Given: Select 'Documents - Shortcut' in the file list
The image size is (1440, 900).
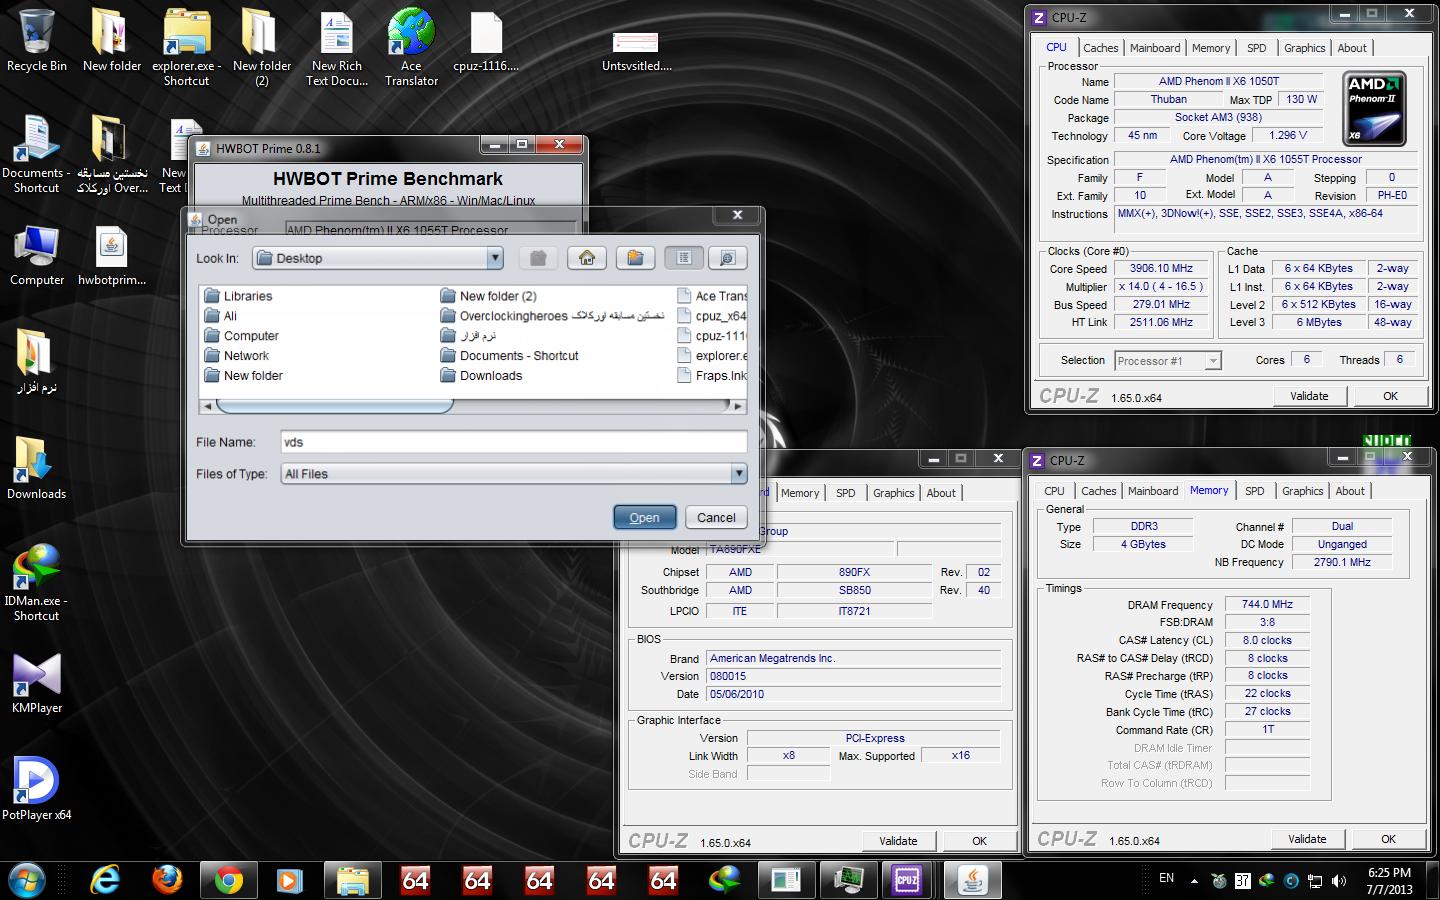Looking at the screenshot, I should pos(509,356).
